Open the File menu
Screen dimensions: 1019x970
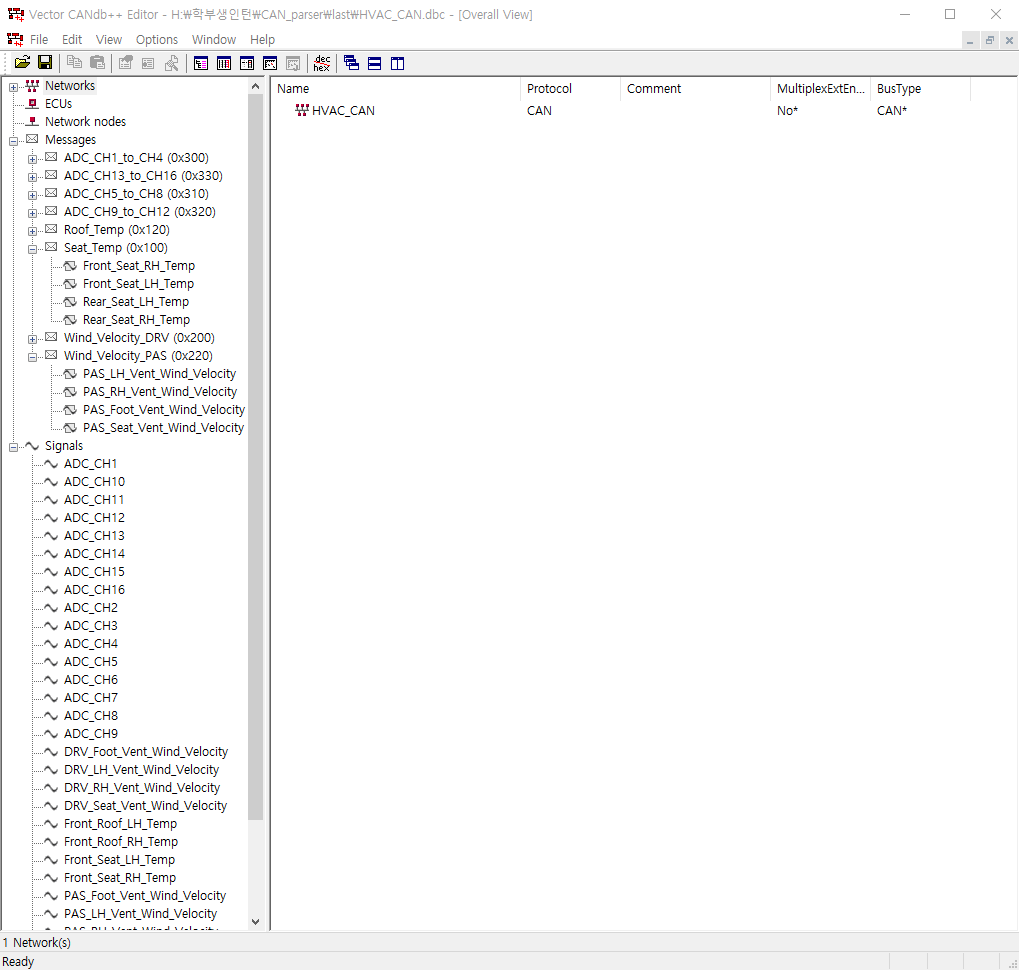[39, 40]
